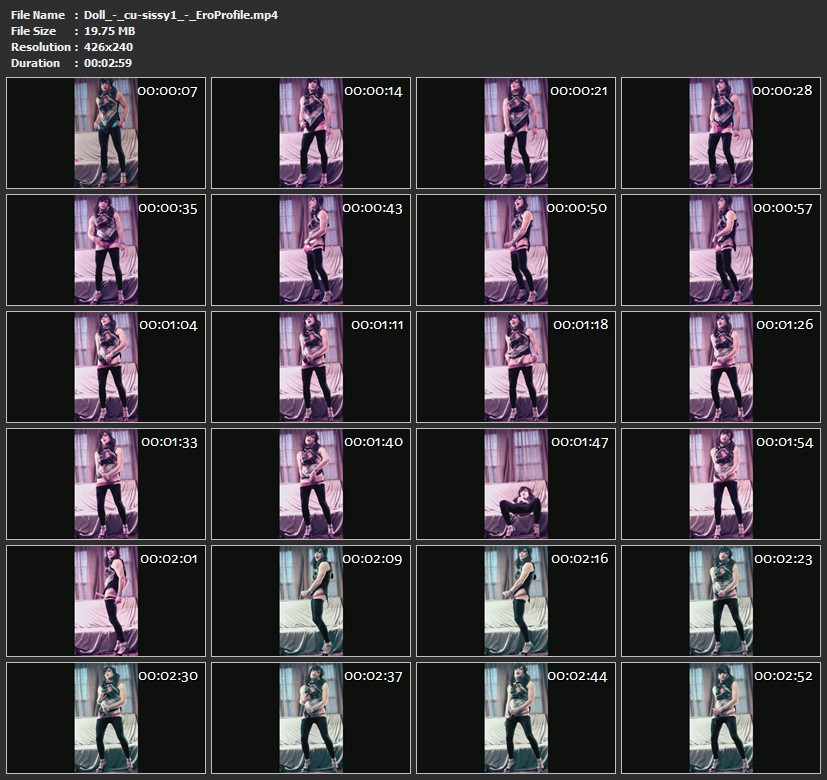Select the thumbnail labeled 00:00:57
Screen dimensions: 827x780
(721, 250)
